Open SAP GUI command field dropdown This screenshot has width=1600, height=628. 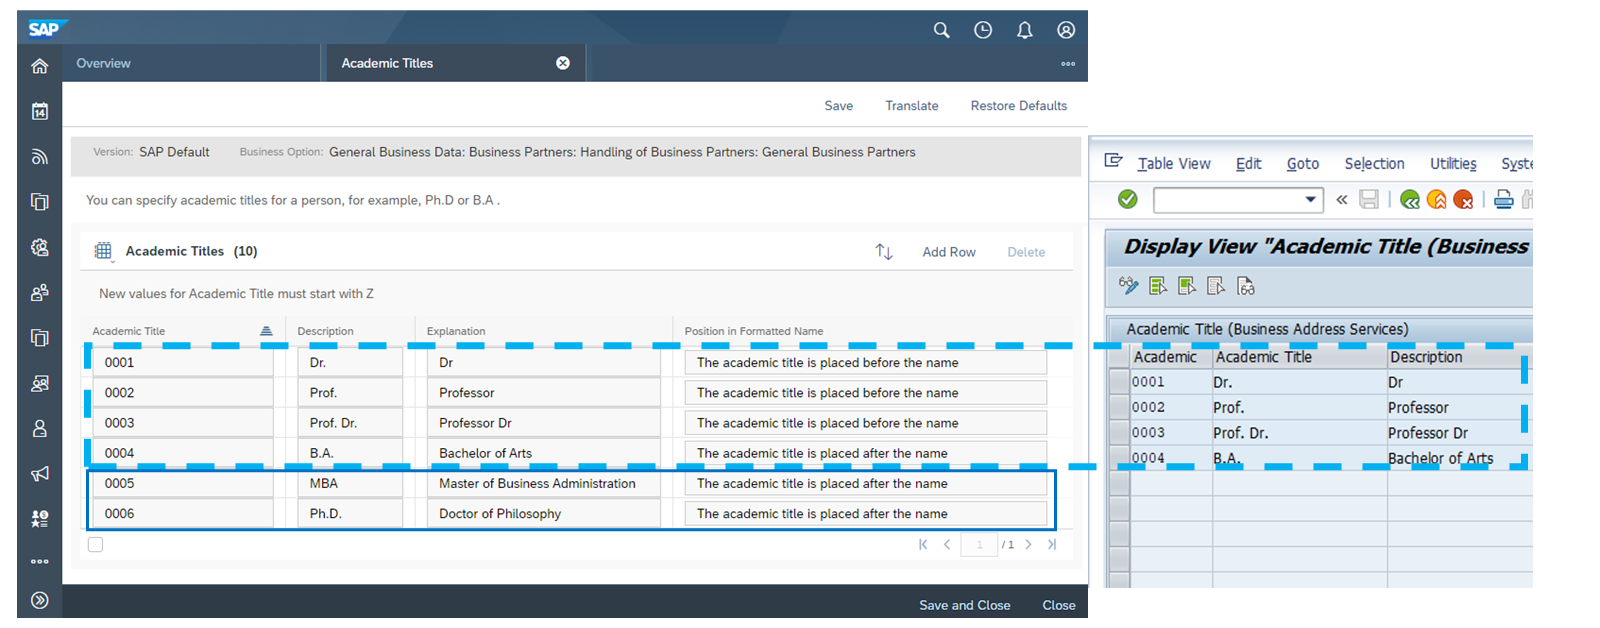(x=1310, y=200)
